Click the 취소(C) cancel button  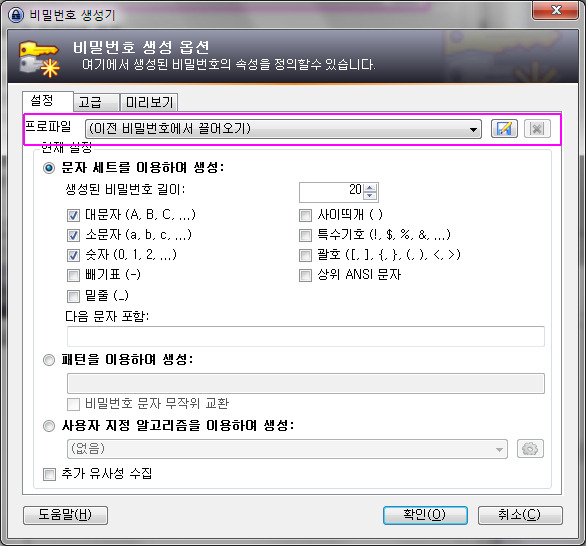[520, 515]
